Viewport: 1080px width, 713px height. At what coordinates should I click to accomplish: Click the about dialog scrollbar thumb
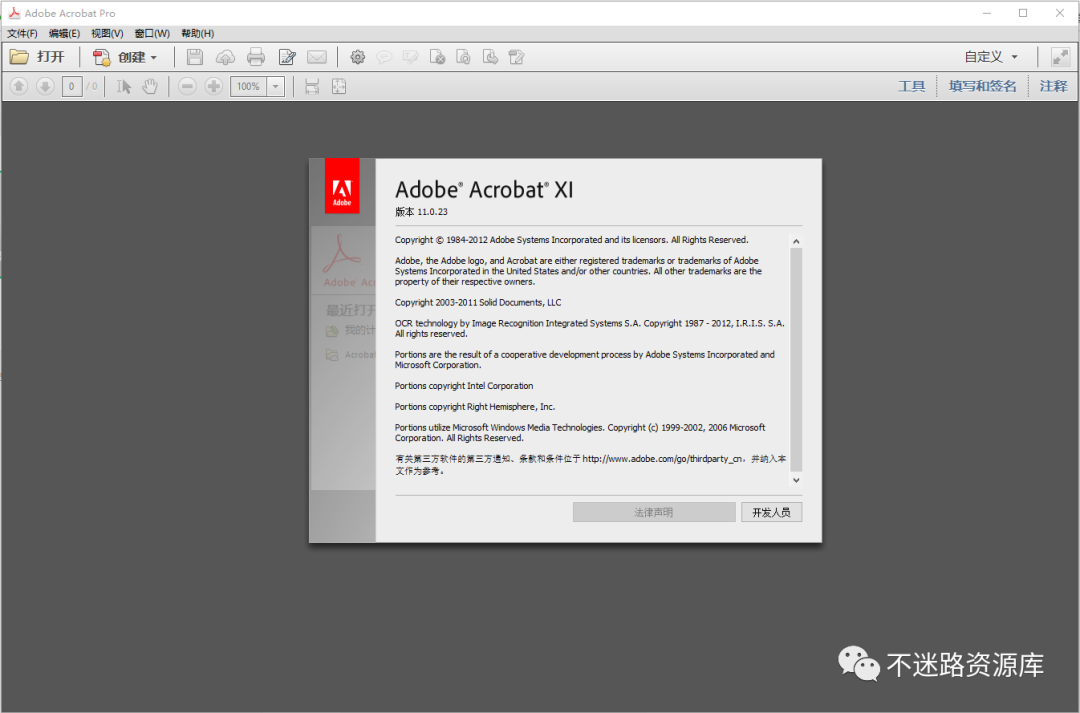(x=796, y=360)
